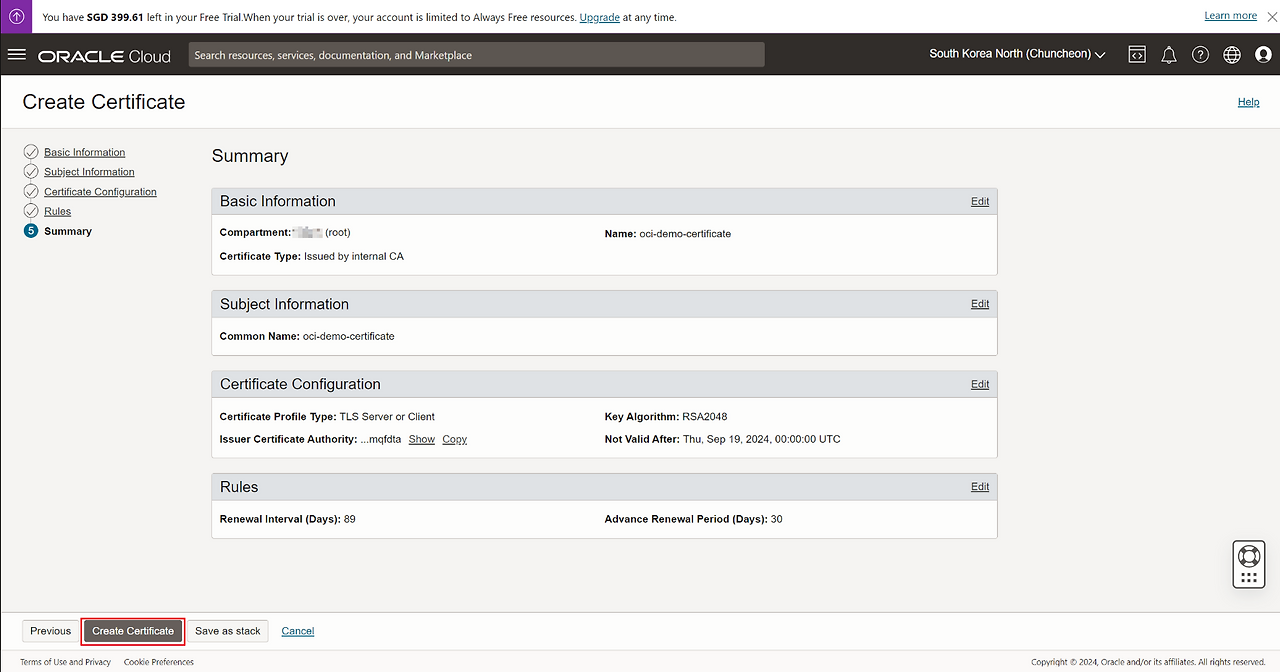Image resolution: width=1280 pixels, height=672 pixels.
Task: Click the Previous button
Action: pyautogui.click(x=50, y=631)
